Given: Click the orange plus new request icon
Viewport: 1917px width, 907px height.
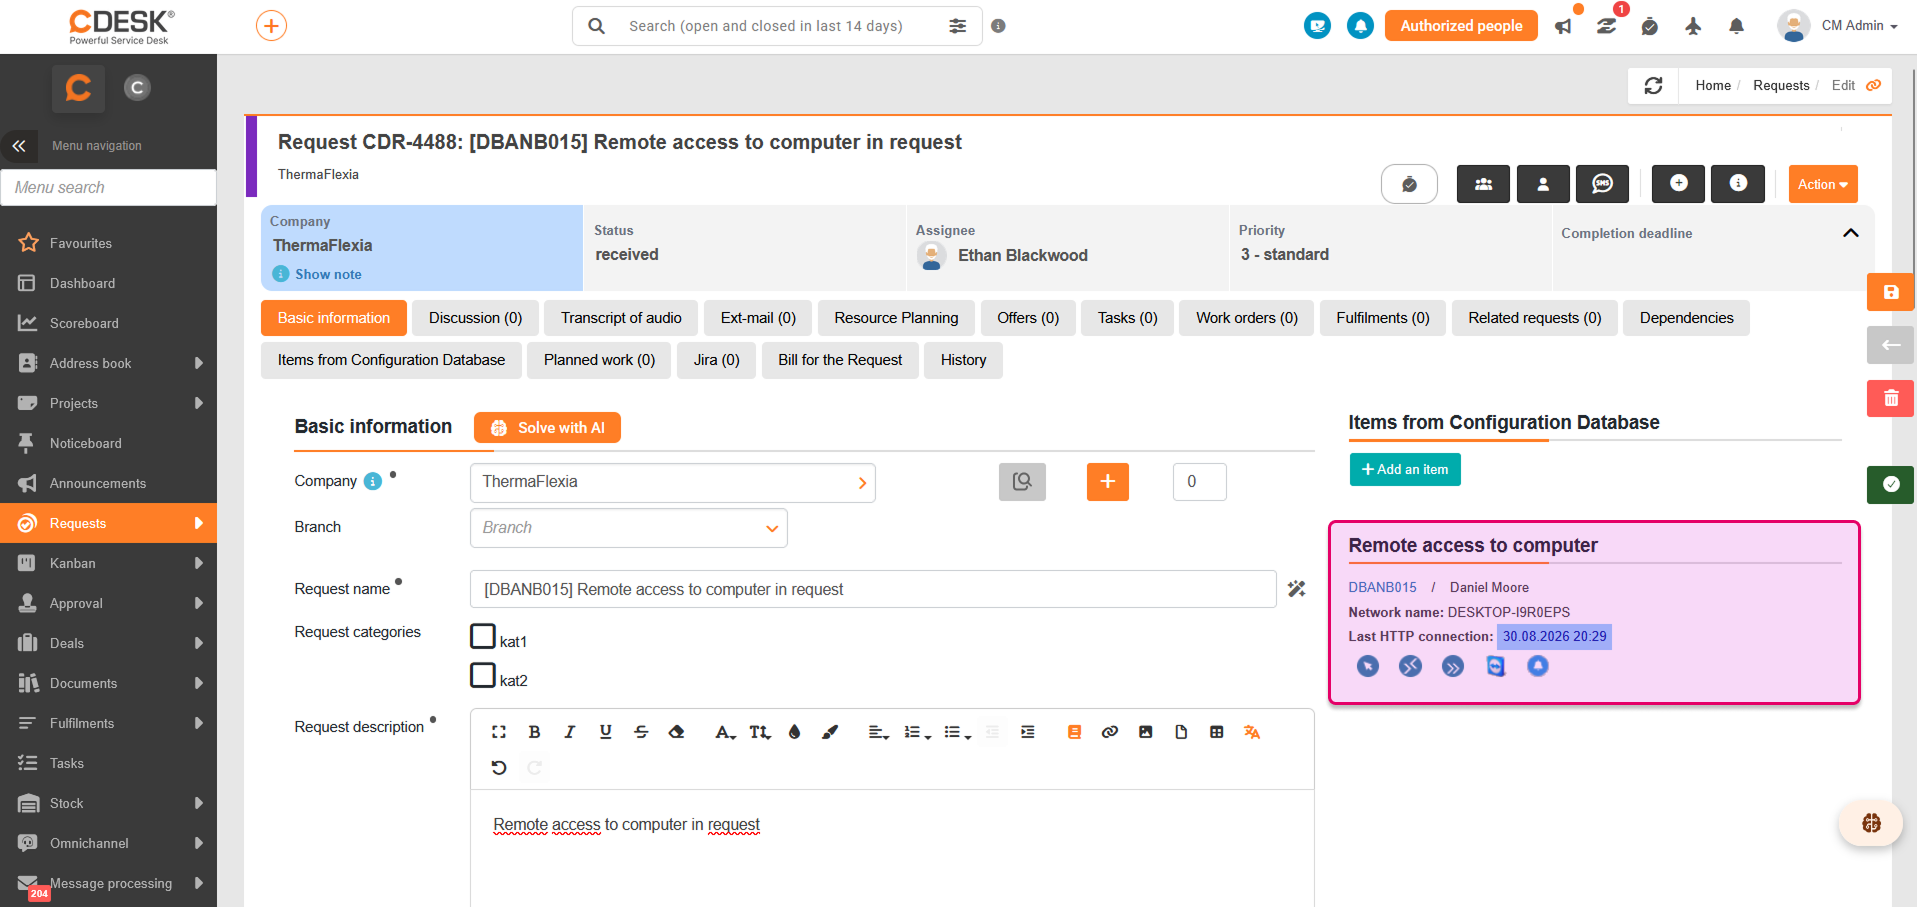Looking at the screenshot, I should tap(271, 26).
